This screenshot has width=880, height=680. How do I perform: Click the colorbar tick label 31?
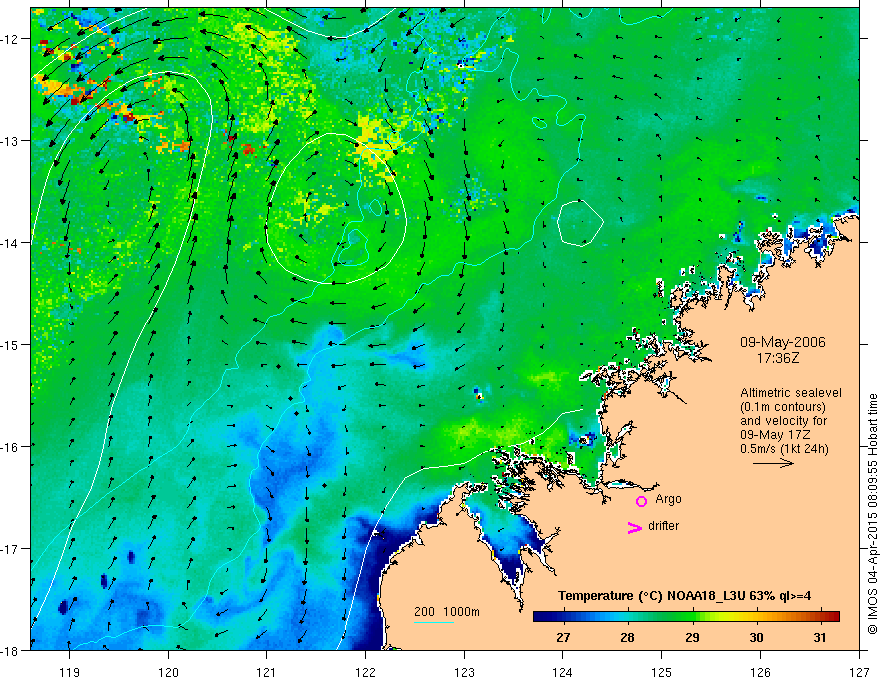pyautogui.click(x=820, y=637)
